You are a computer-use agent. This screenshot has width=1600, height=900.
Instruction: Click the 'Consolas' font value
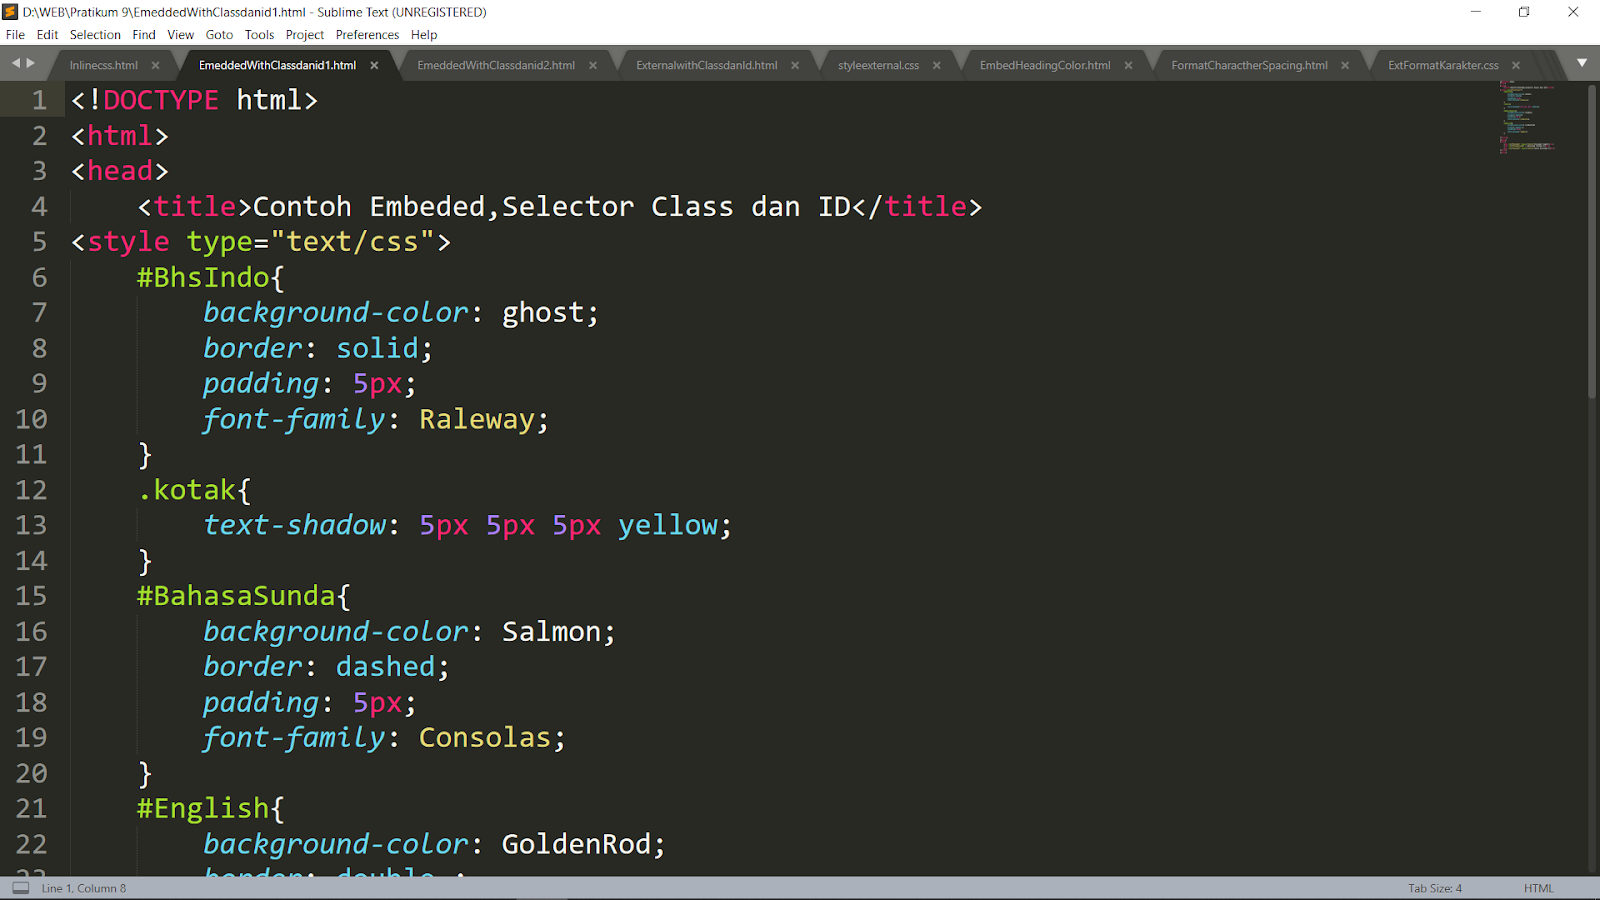pyautogui.click(x=485, y=738)
